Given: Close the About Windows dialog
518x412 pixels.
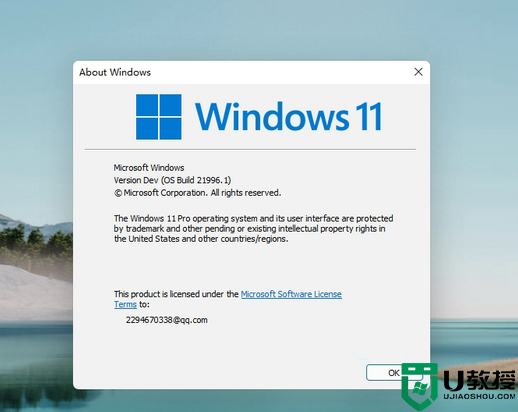Looking at the screenshot, I should pos(418,72).
